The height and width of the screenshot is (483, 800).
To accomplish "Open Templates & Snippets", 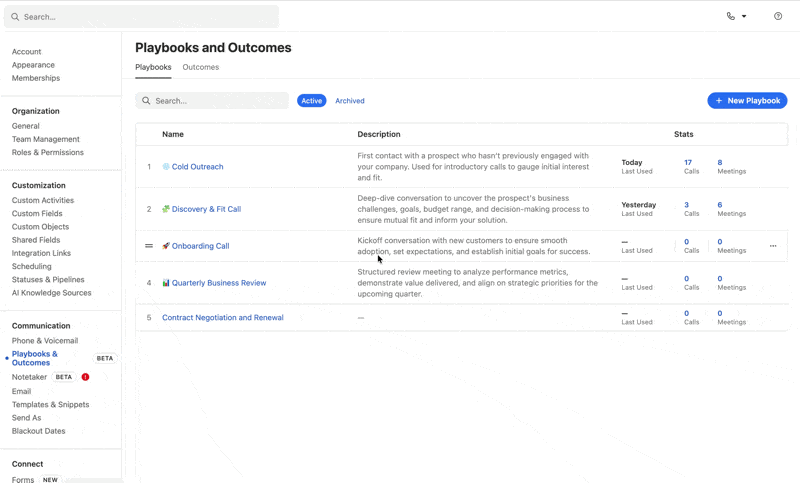I will 51,404.
